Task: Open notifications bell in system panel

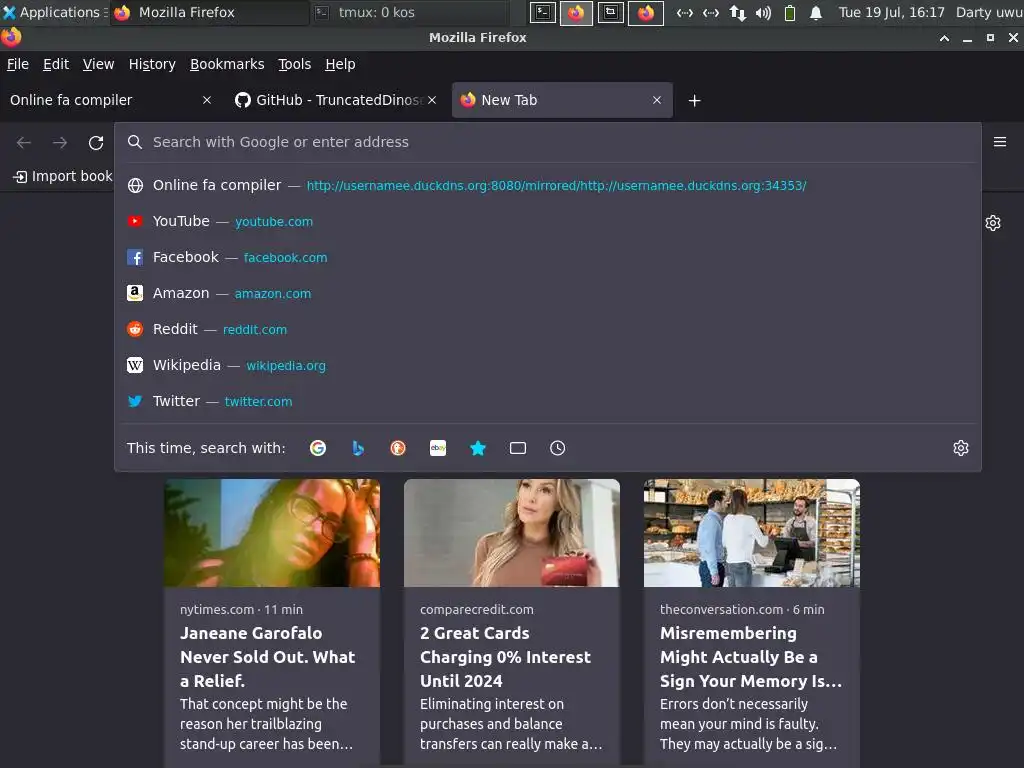Action: [x=816, y=12]
